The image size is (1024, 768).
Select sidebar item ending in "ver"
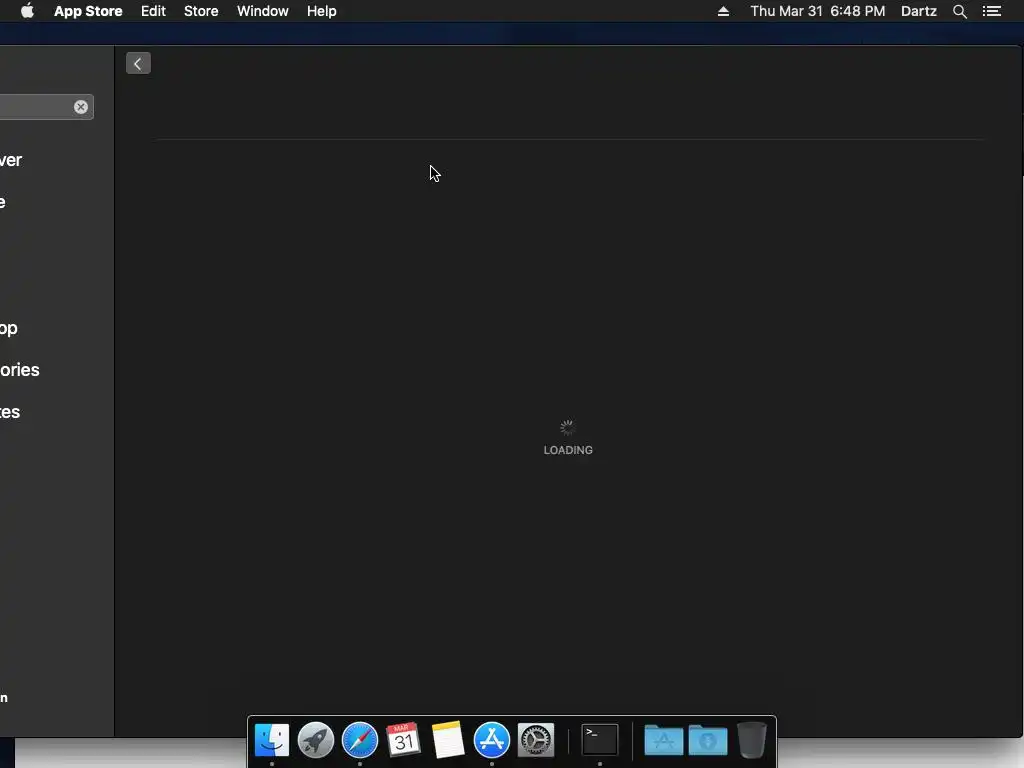coord(11,160)
